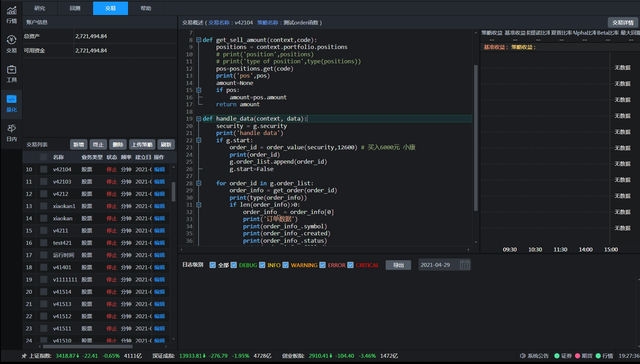The height and width of the screenshot is (364, 640).
Task: Click the 系统公告 speaker icon in status bar
Action: tap(523, 356)
